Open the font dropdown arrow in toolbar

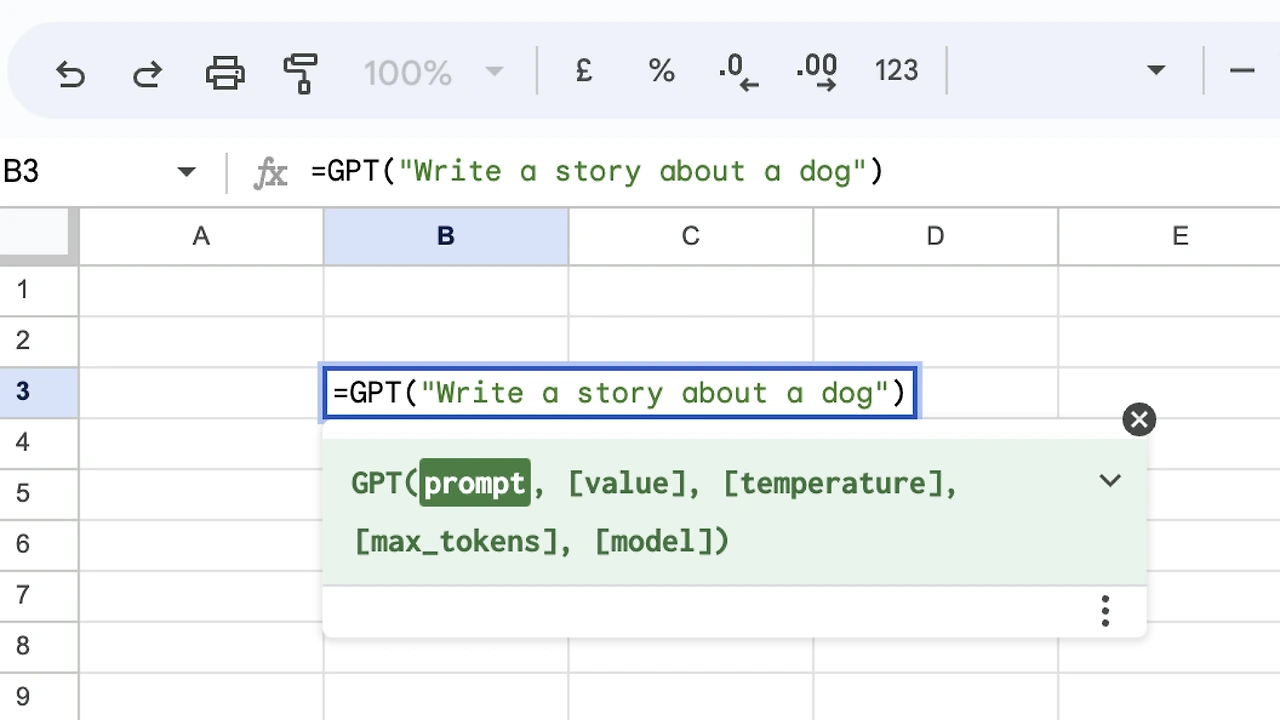[1156, 71]
